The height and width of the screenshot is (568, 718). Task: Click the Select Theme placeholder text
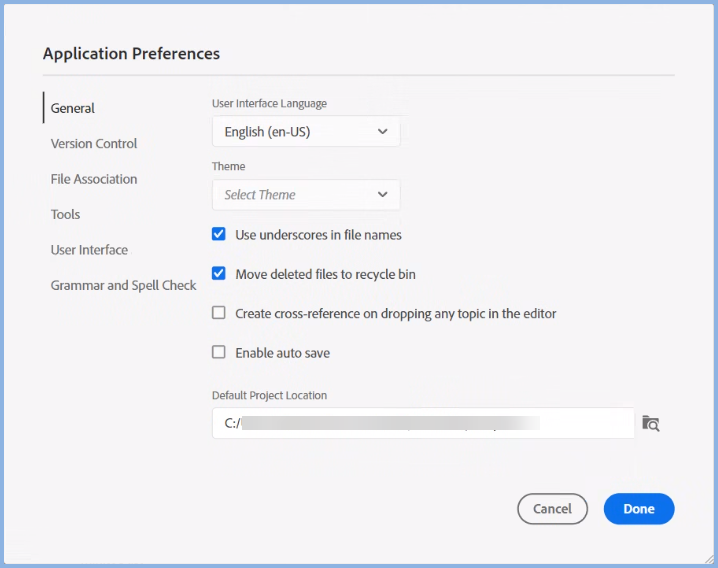[x=260, y=195]
